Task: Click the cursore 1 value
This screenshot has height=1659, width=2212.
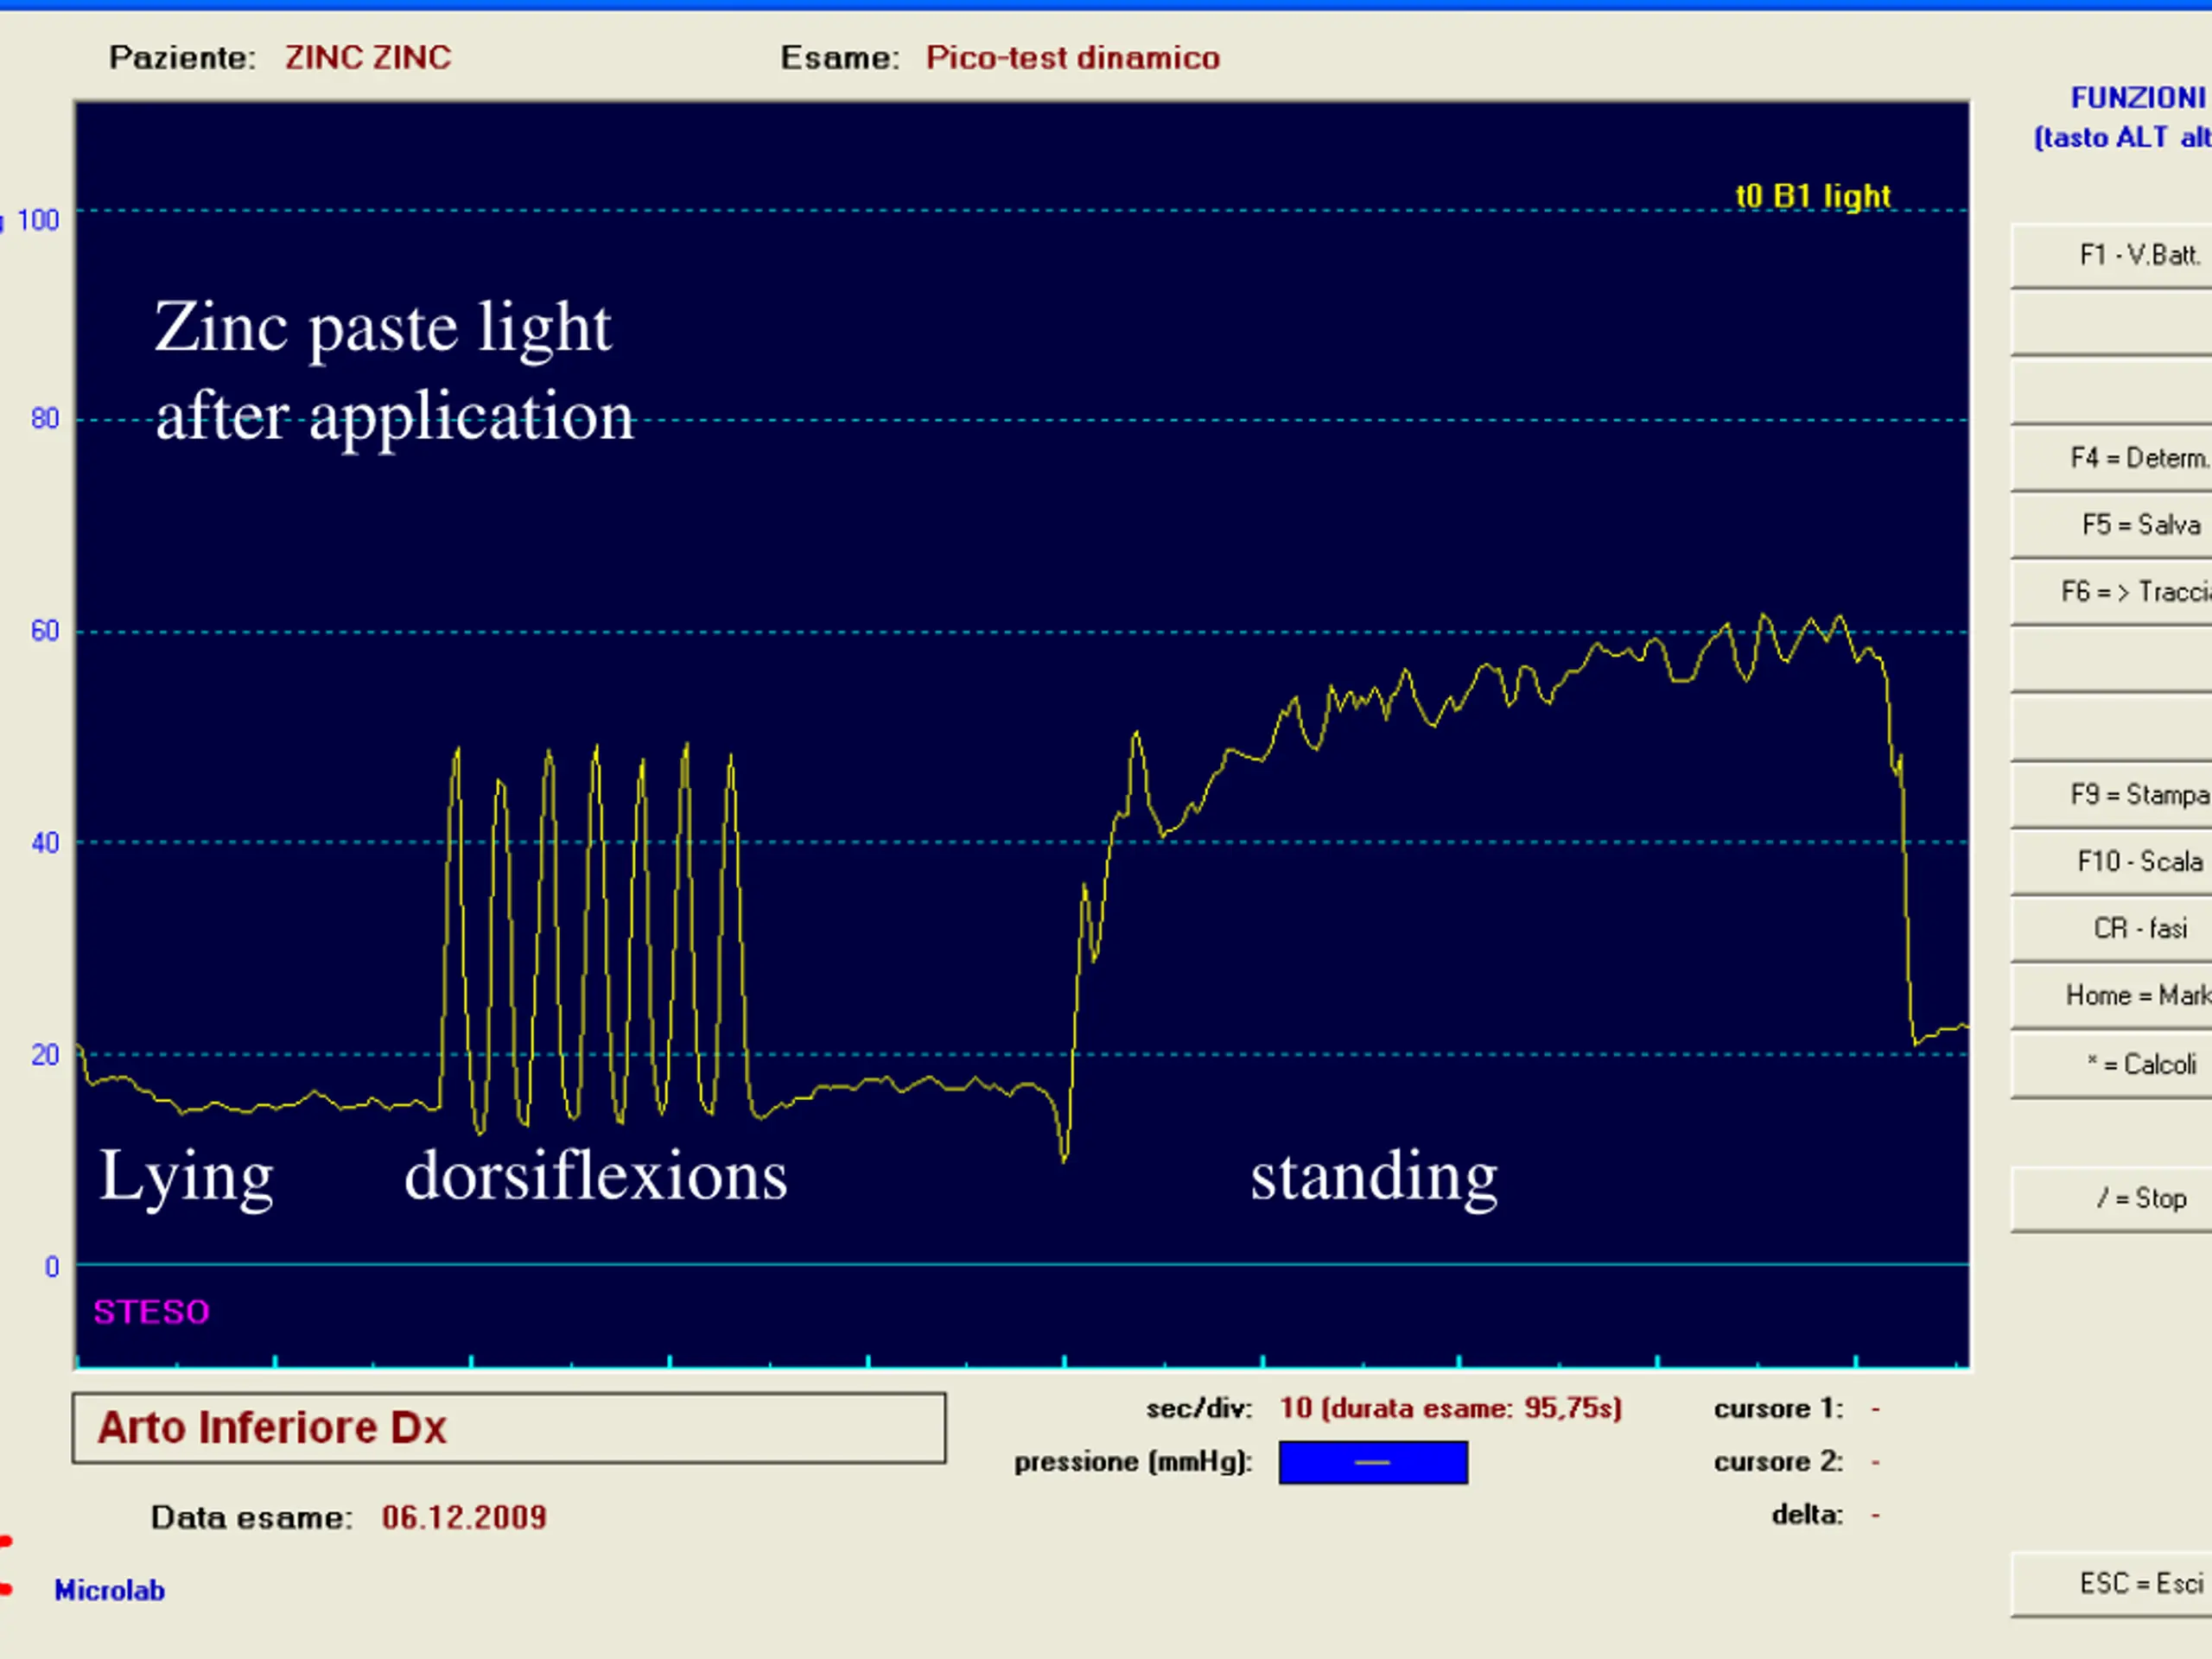Action: pos(1875,1409)
